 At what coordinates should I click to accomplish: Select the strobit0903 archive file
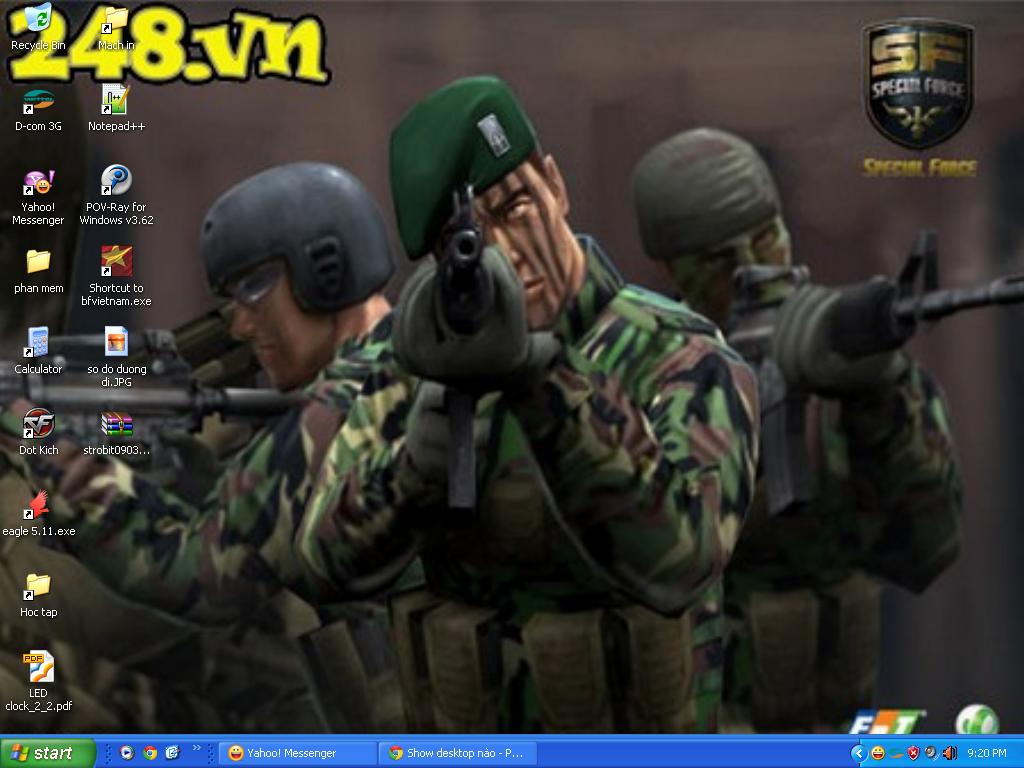(116, 434)
